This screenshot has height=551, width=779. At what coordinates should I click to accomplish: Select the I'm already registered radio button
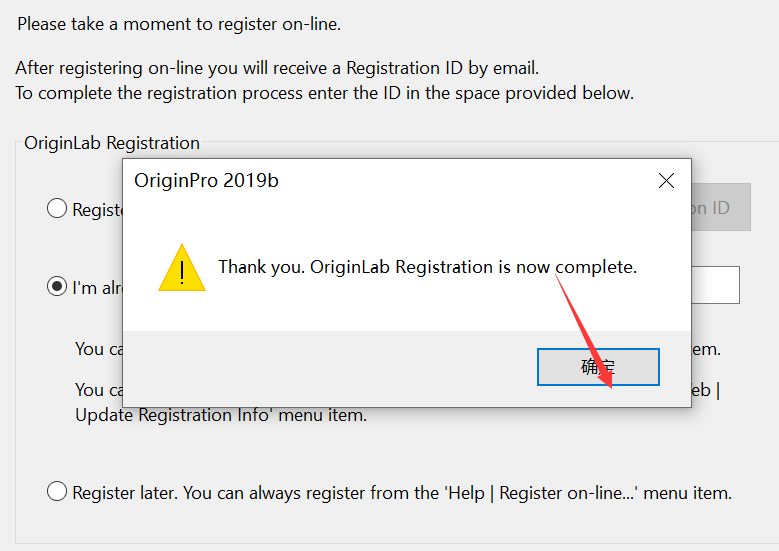pos(57,287)
